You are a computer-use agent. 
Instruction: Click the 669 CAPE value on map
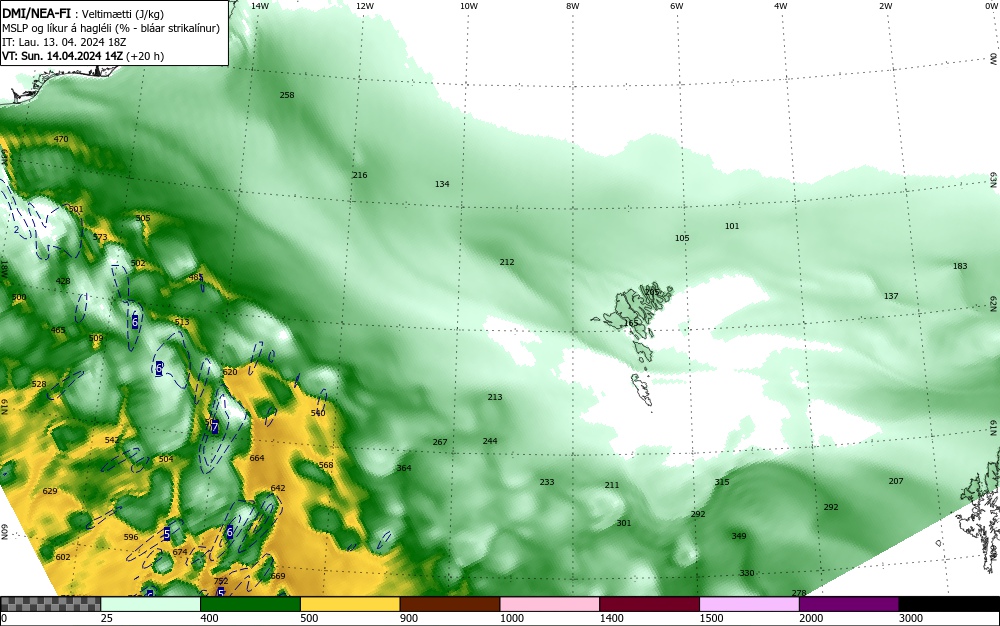click(x=278, y=576)
